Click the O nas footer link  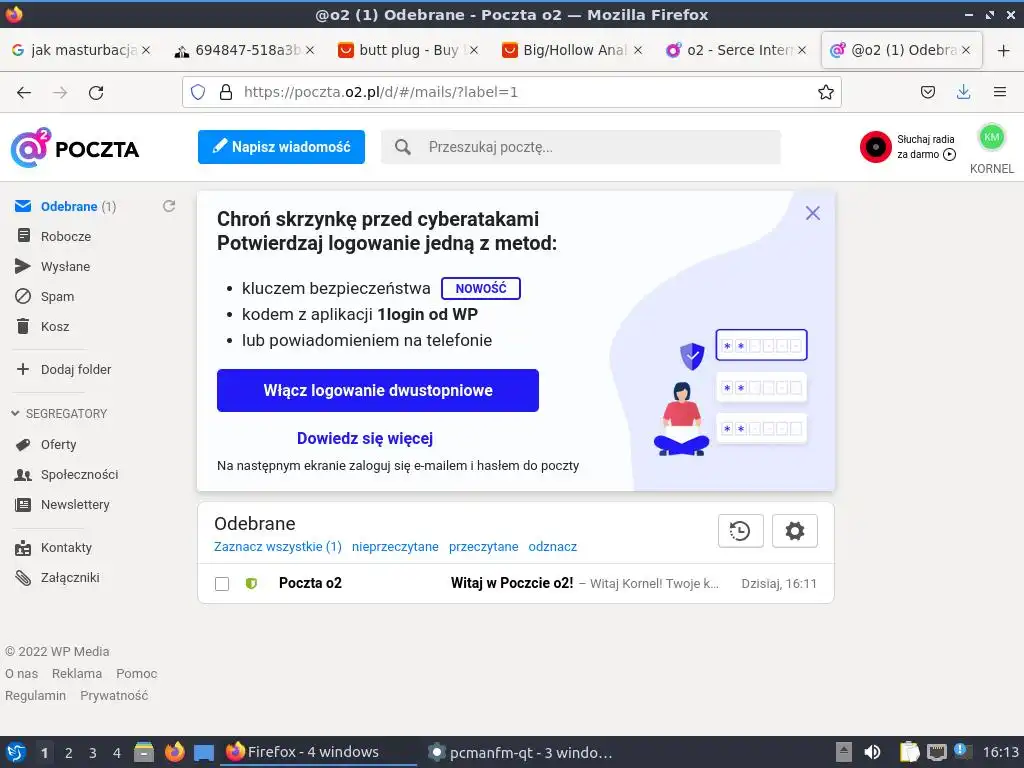pos(22,673)
